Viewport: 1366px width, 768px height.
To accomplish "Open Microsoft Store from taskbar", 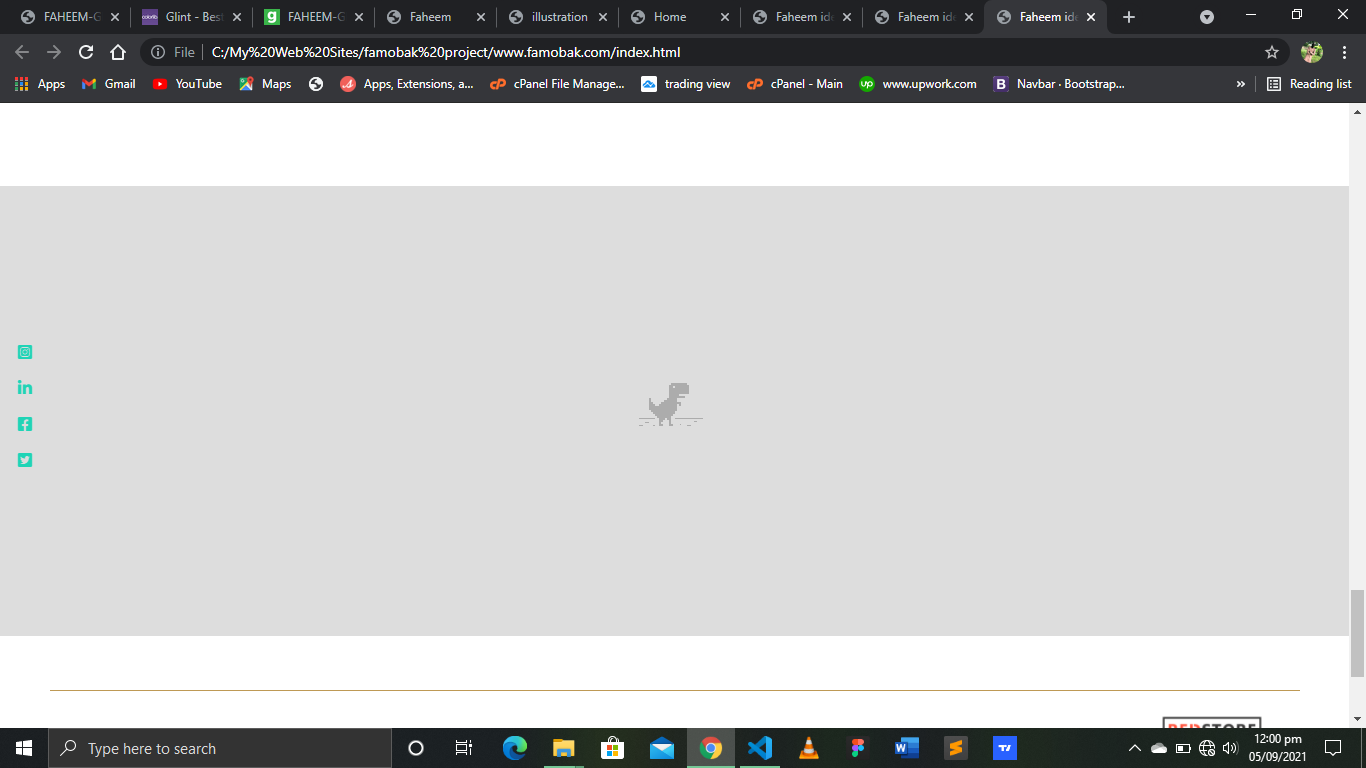I will click(x=613, y=748).
